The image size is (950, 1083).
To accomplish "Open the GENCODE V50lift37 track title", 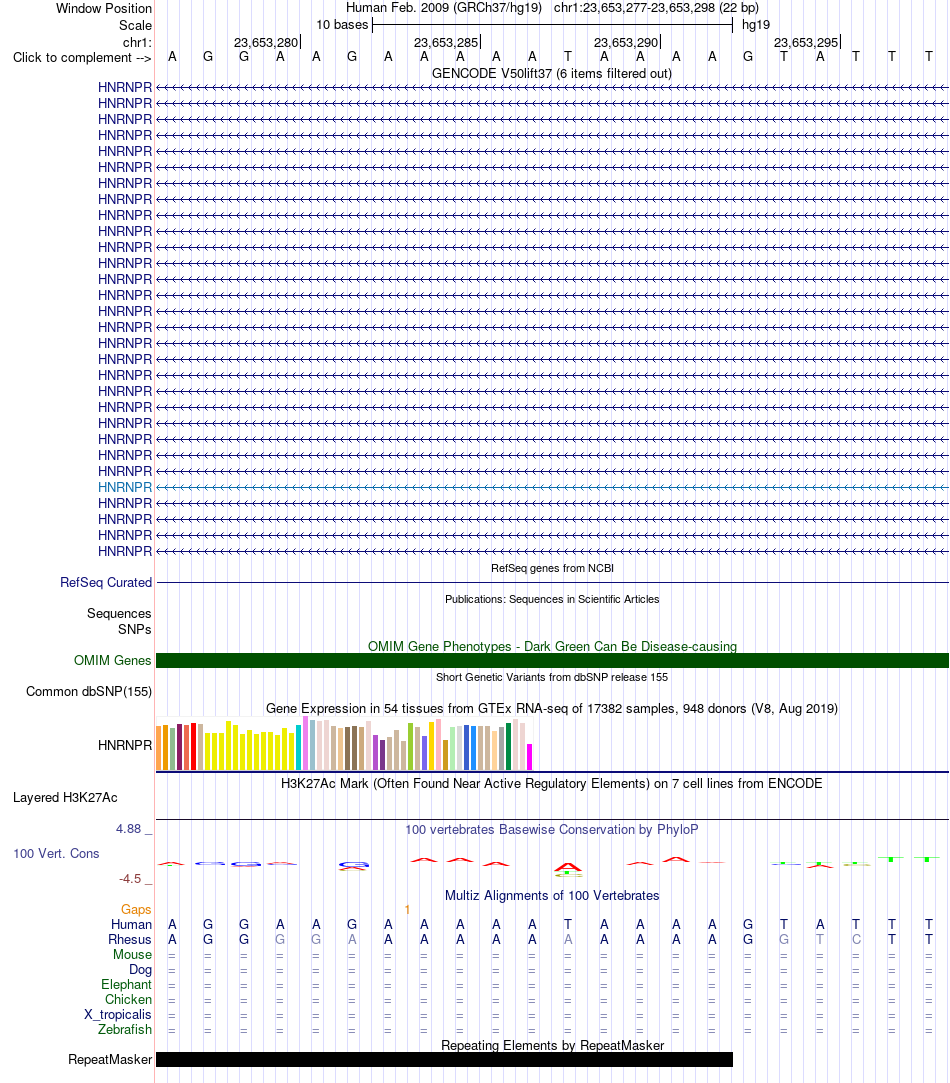I will (551, 73).
